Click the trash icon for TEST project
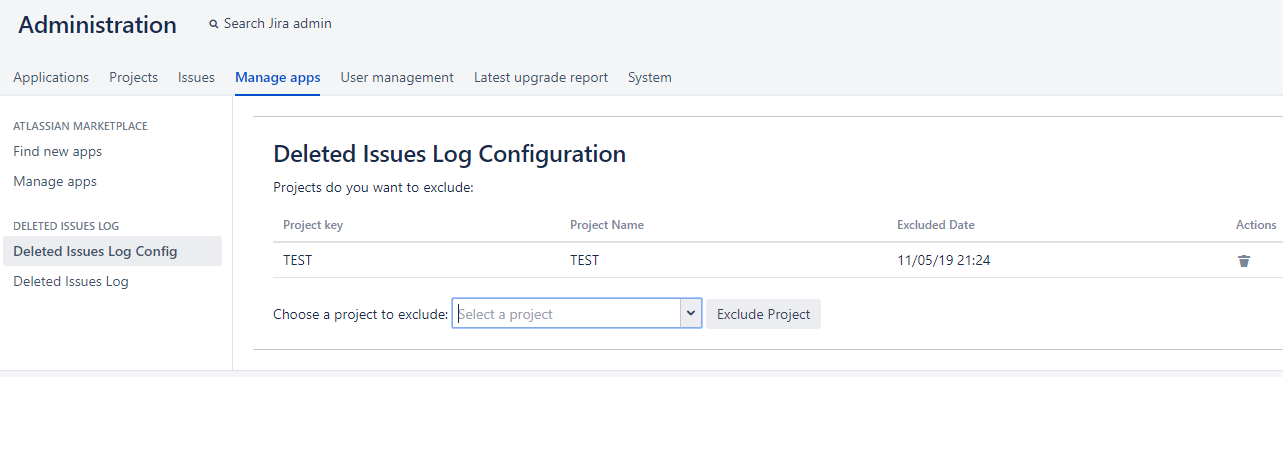This screenshot has height=450, width=1283. [x=1244, y=261]
